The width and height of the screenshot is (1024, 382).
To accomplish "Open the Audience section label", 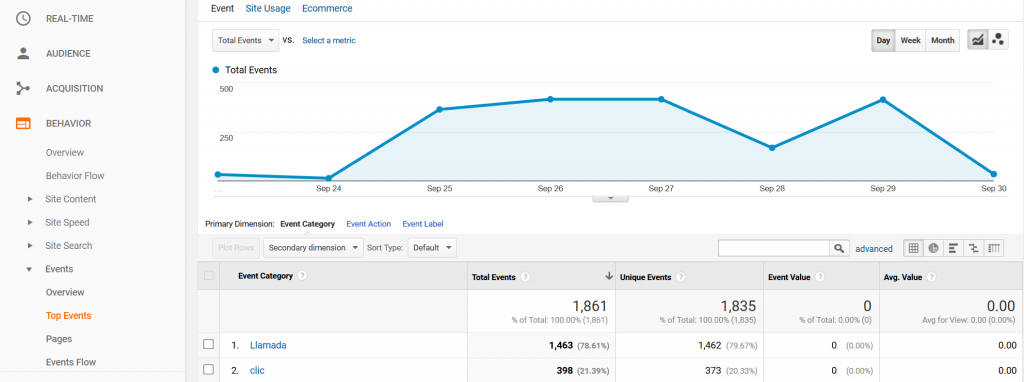I will 68,54.
